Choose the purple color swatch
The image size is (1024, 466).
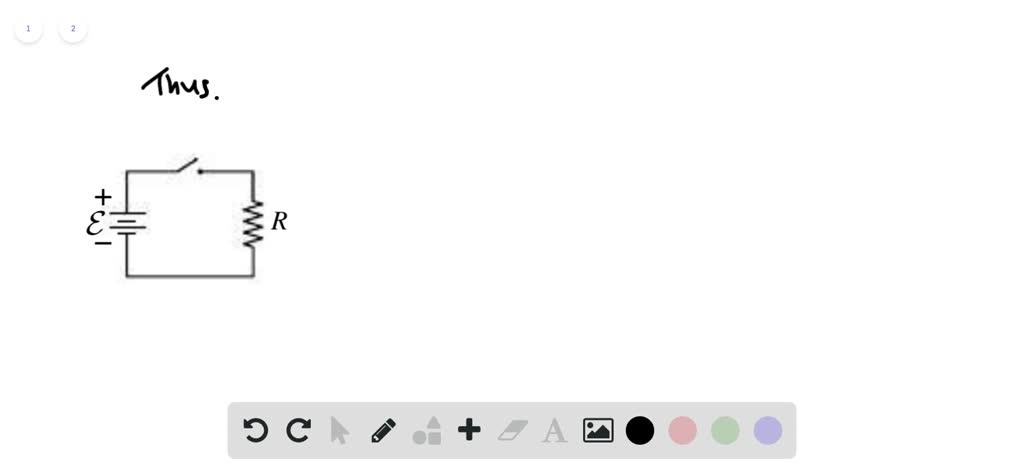click(x=768, y=431)
